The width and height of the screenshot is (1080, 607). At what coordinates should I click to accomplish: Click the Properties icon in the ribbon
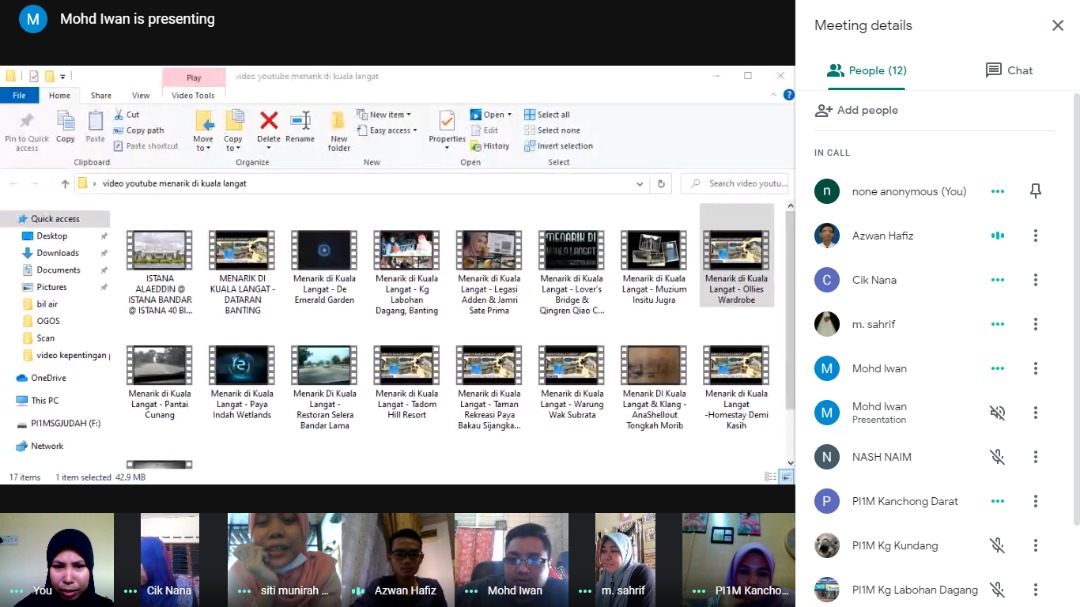coord(447,122)
